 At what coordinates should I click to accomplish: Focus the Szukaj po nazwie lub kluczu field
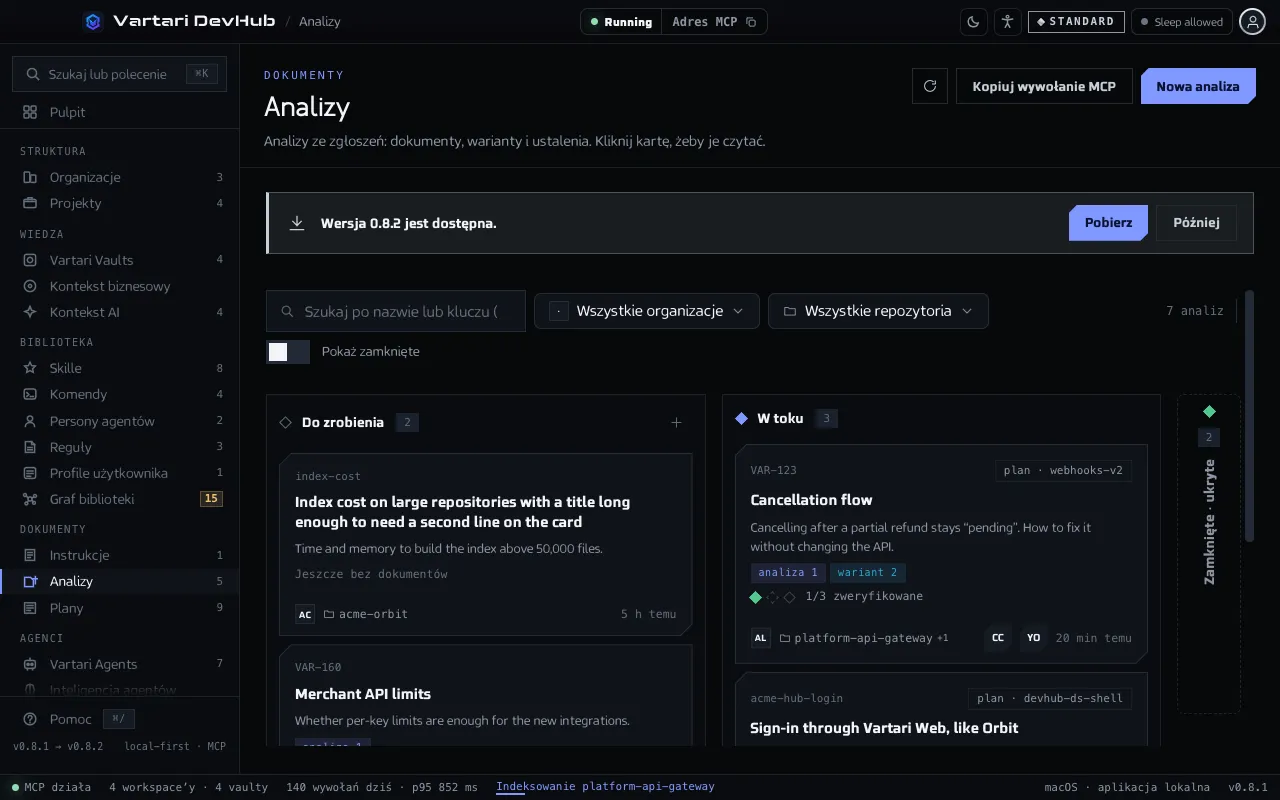(396, 311)
